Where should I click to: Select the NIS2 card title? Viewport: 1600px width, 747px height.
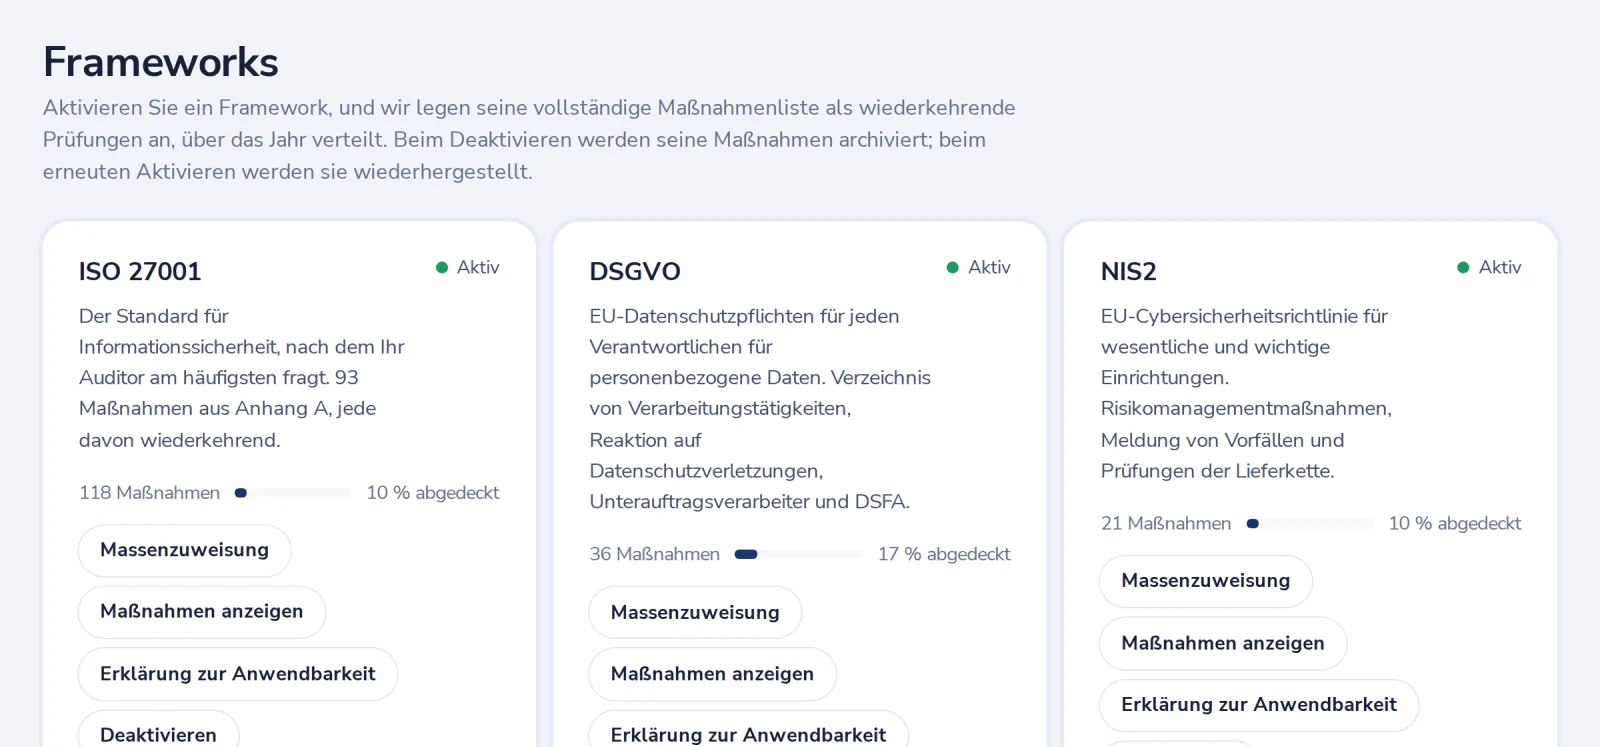click(x=1129, y=272)
